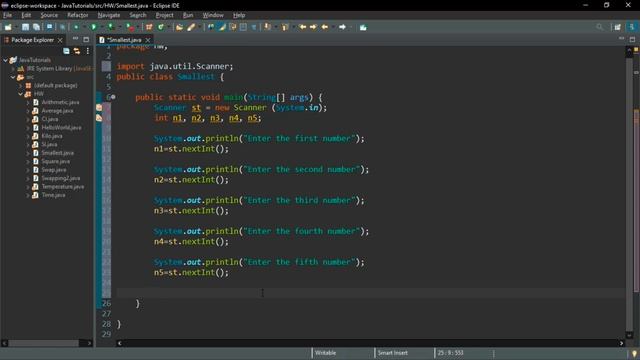Toggle Block Selection mode
Screen dimensions: 640x360
pos(243,27)
